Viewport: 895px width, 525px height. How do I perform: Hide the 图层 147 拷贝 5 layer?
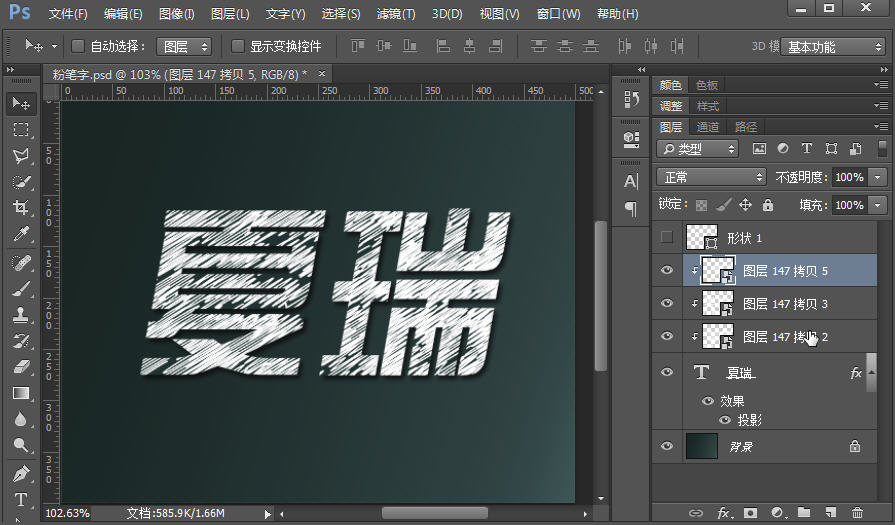tap(667, 270)
